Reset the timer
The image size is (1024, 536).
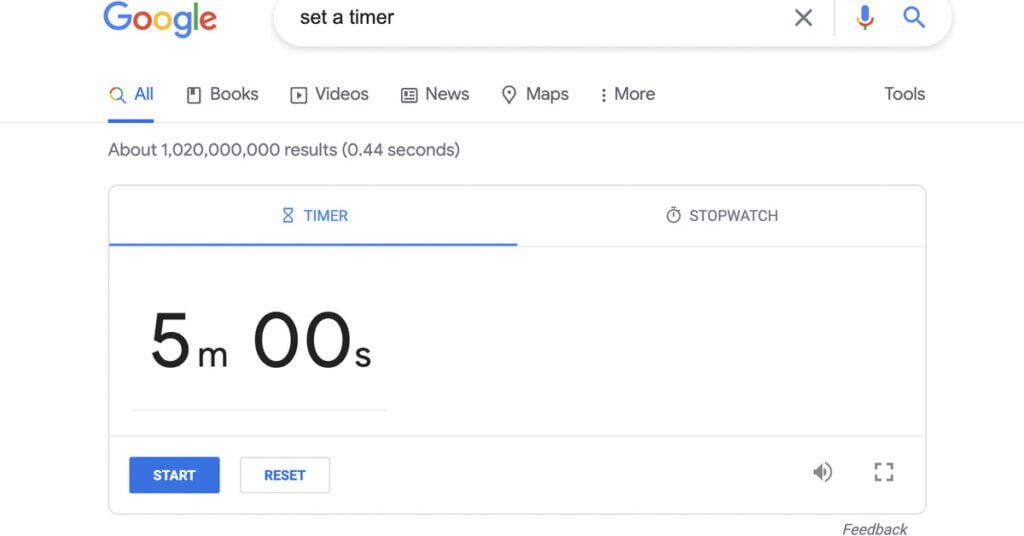coord(284,475)
